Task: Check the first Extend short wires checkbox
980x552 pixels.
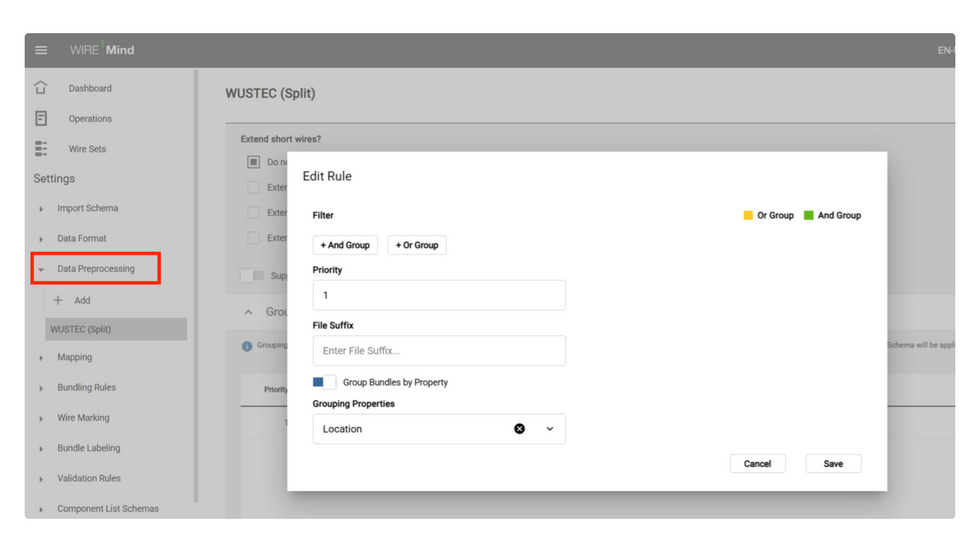Action: click(253, 162)
